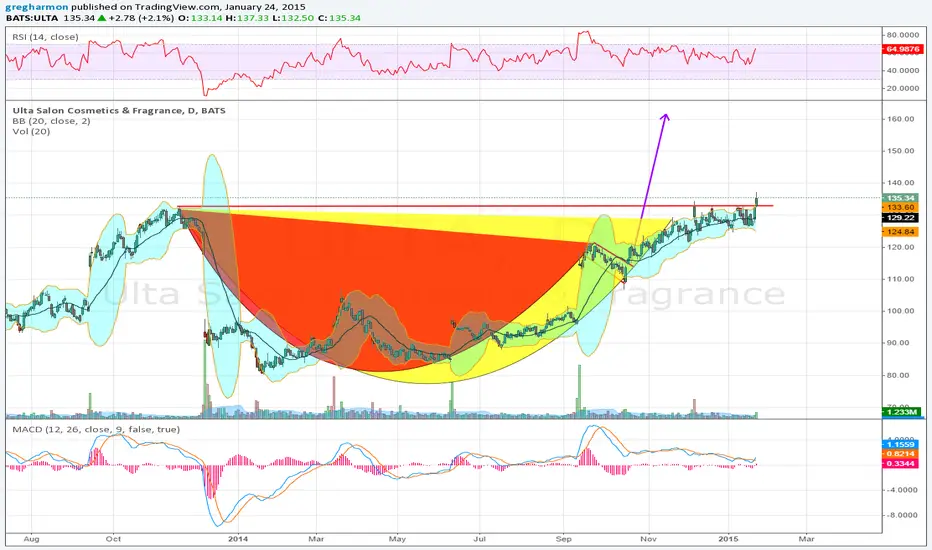Click the orange 0.8214 signal tag
The height and width of the screenshot is (550, 932).
pyautogui.click(x=901, y=454)
